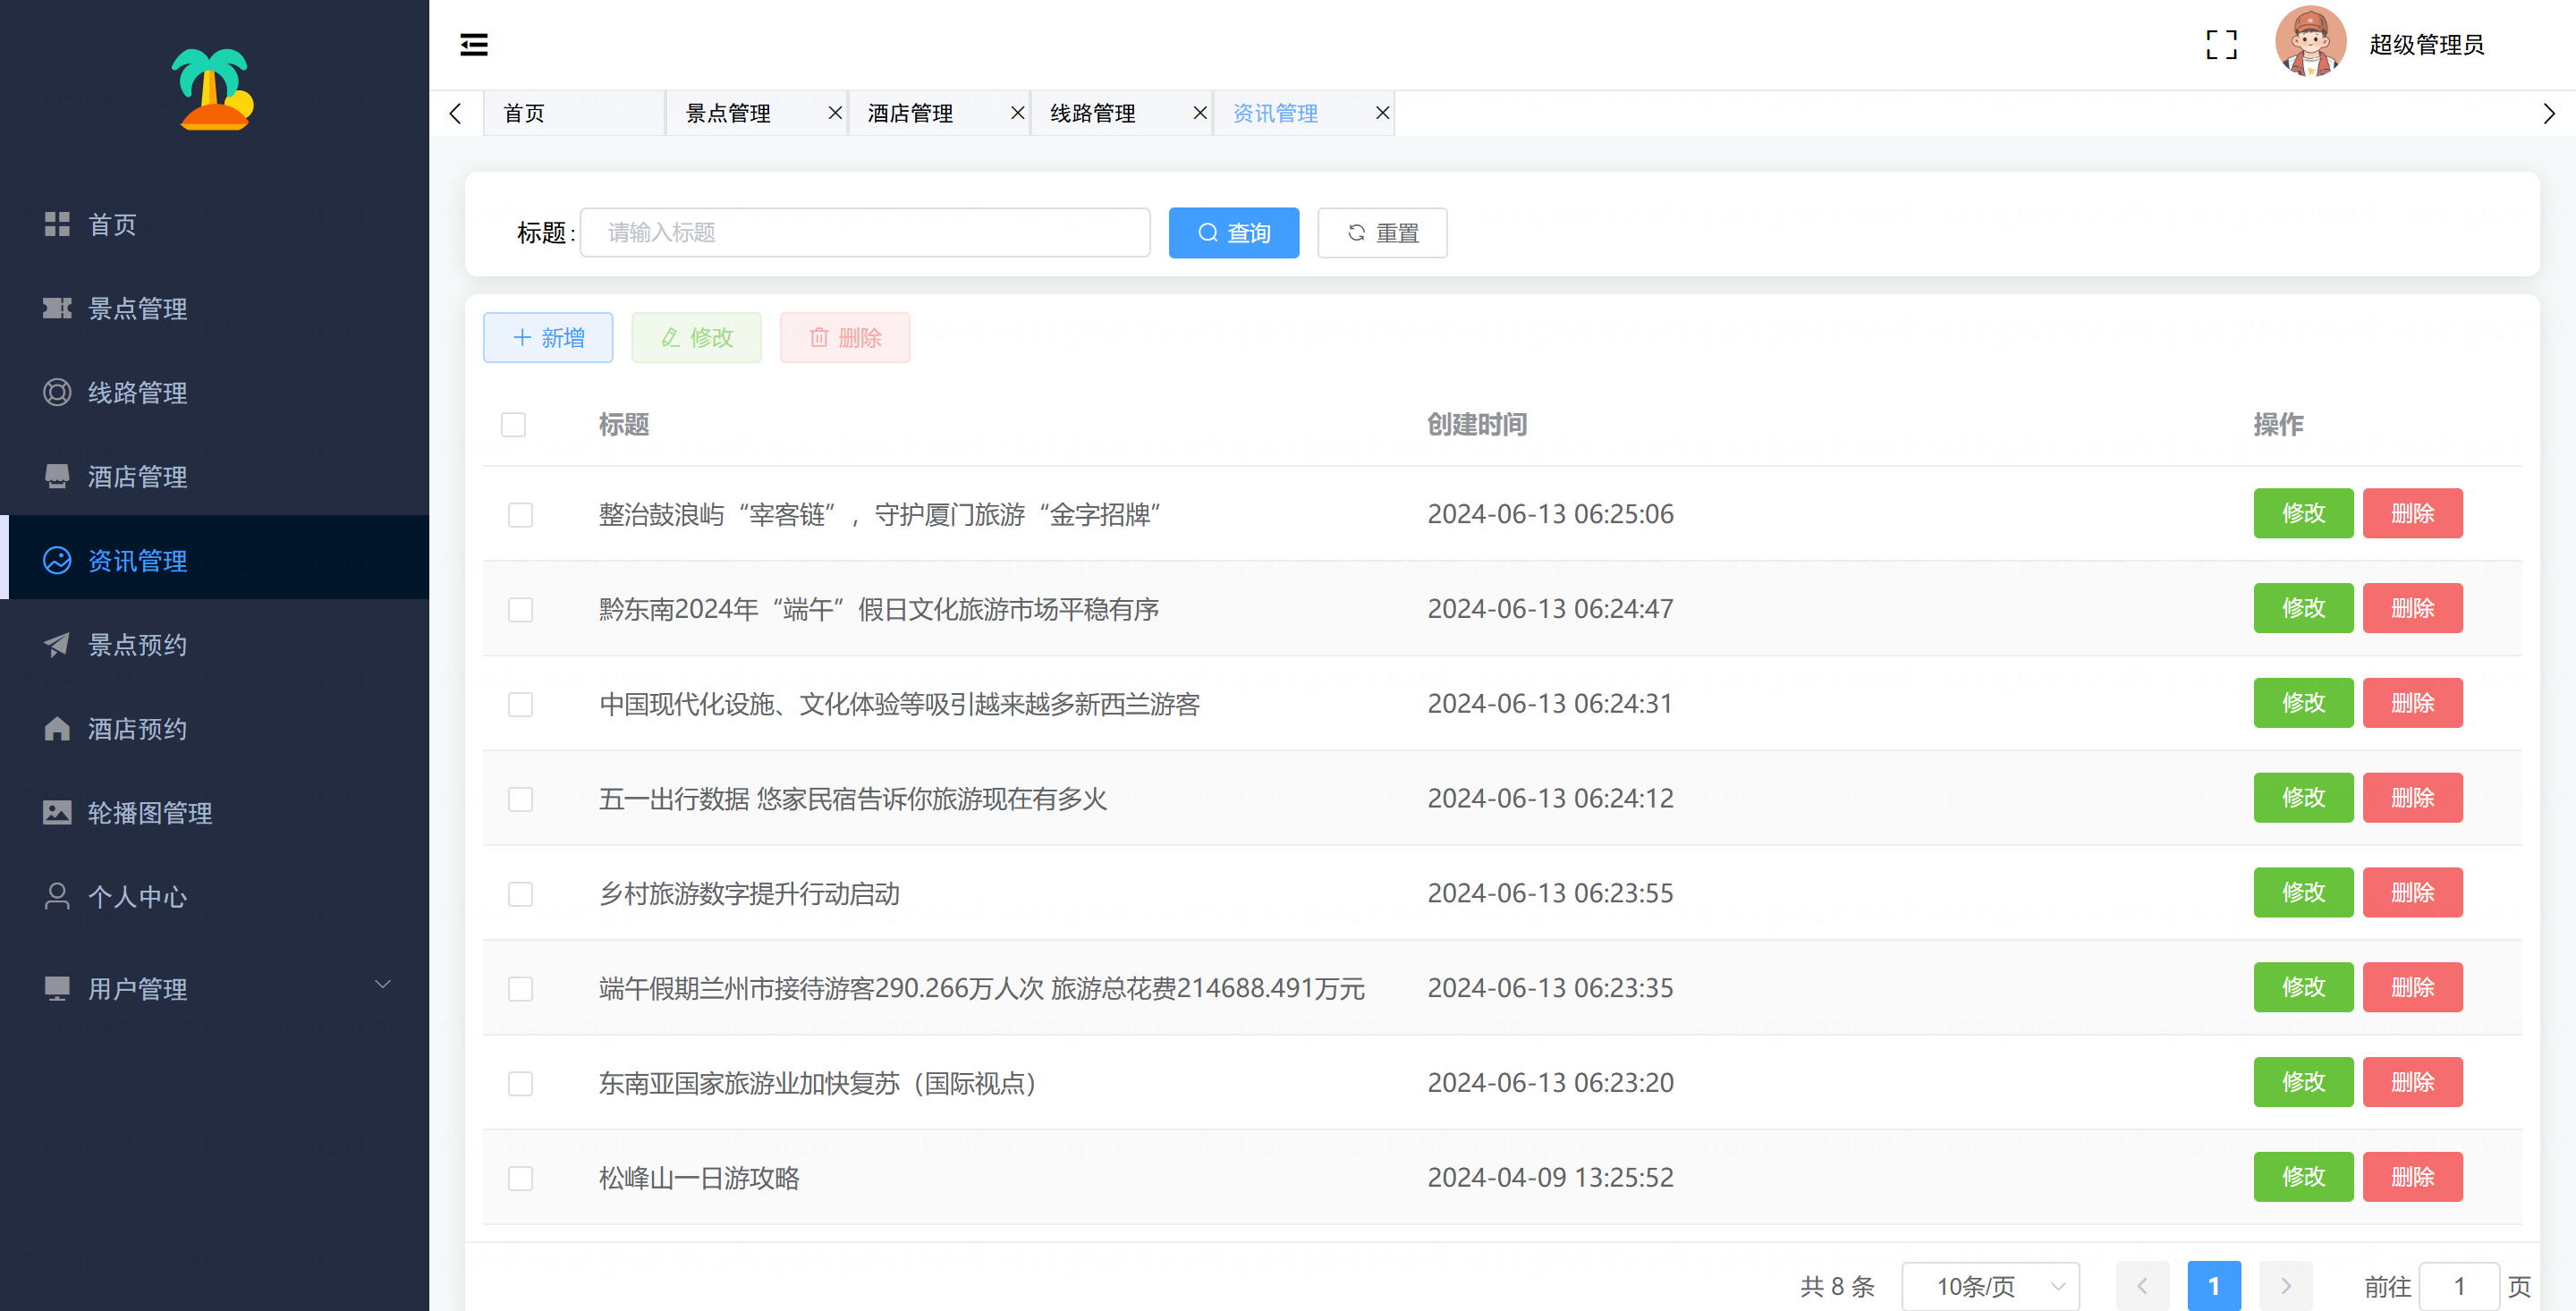This screenshot has height=1311, width=2576.
Task: Toggle the select-all header checkbox
Action: (513, 425)
